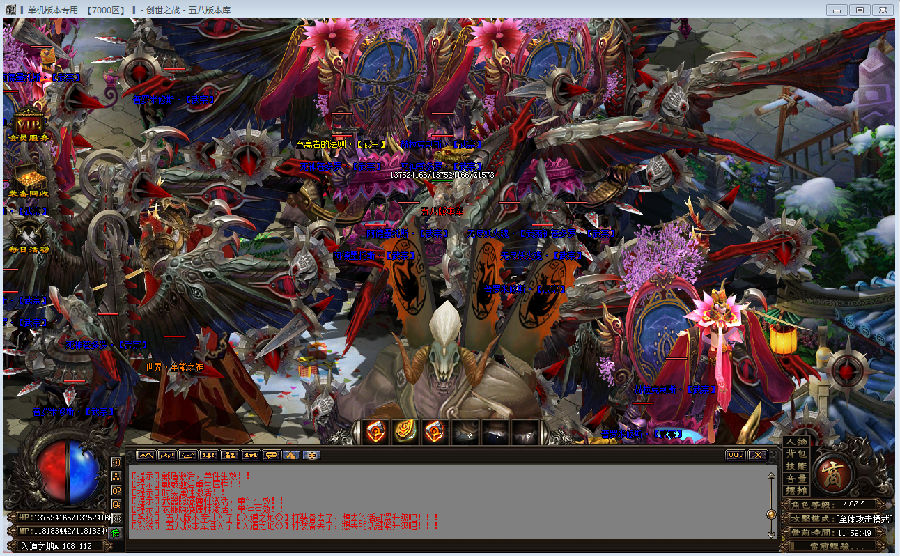Click the MP value bar
Screen dimensions: 900x556
click(x=62, y=531)
